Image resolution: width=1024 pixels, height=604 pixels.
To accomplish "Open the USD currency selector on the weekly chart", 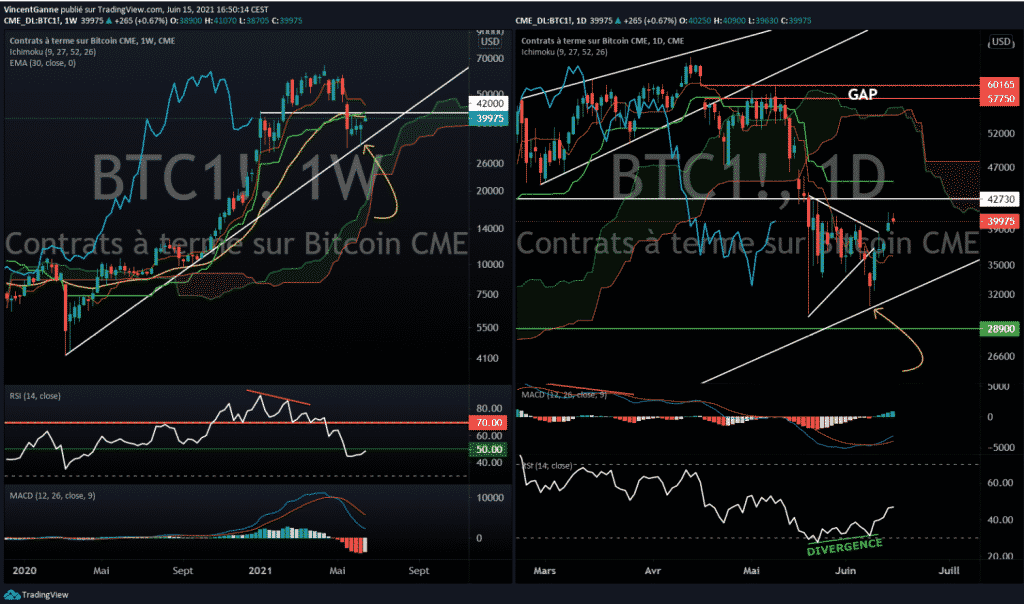I will point(490,41).
